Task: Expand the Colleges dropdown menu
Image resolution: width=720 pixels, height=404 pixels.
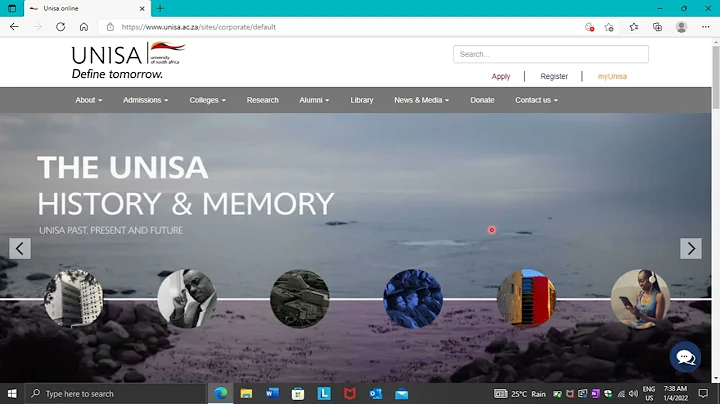Action: coord(208,100)
